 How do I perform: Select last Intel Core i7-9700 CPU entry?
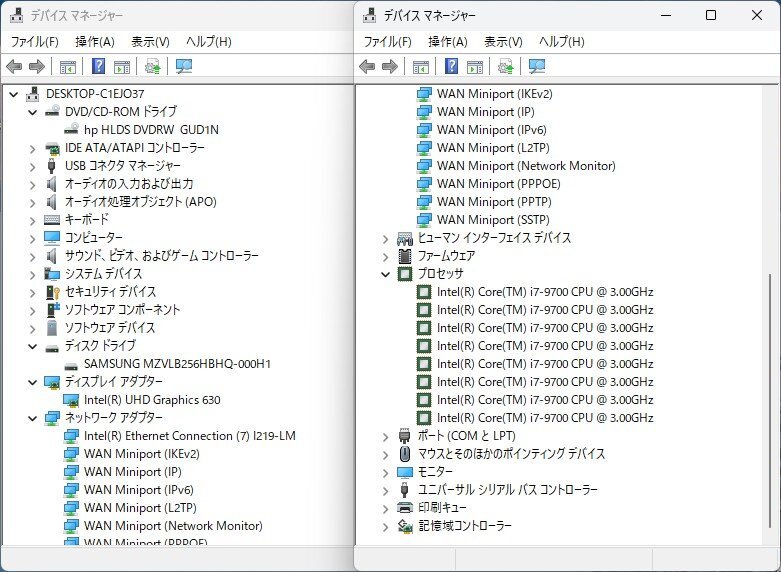pyautogui.click(x=545, y=418)
